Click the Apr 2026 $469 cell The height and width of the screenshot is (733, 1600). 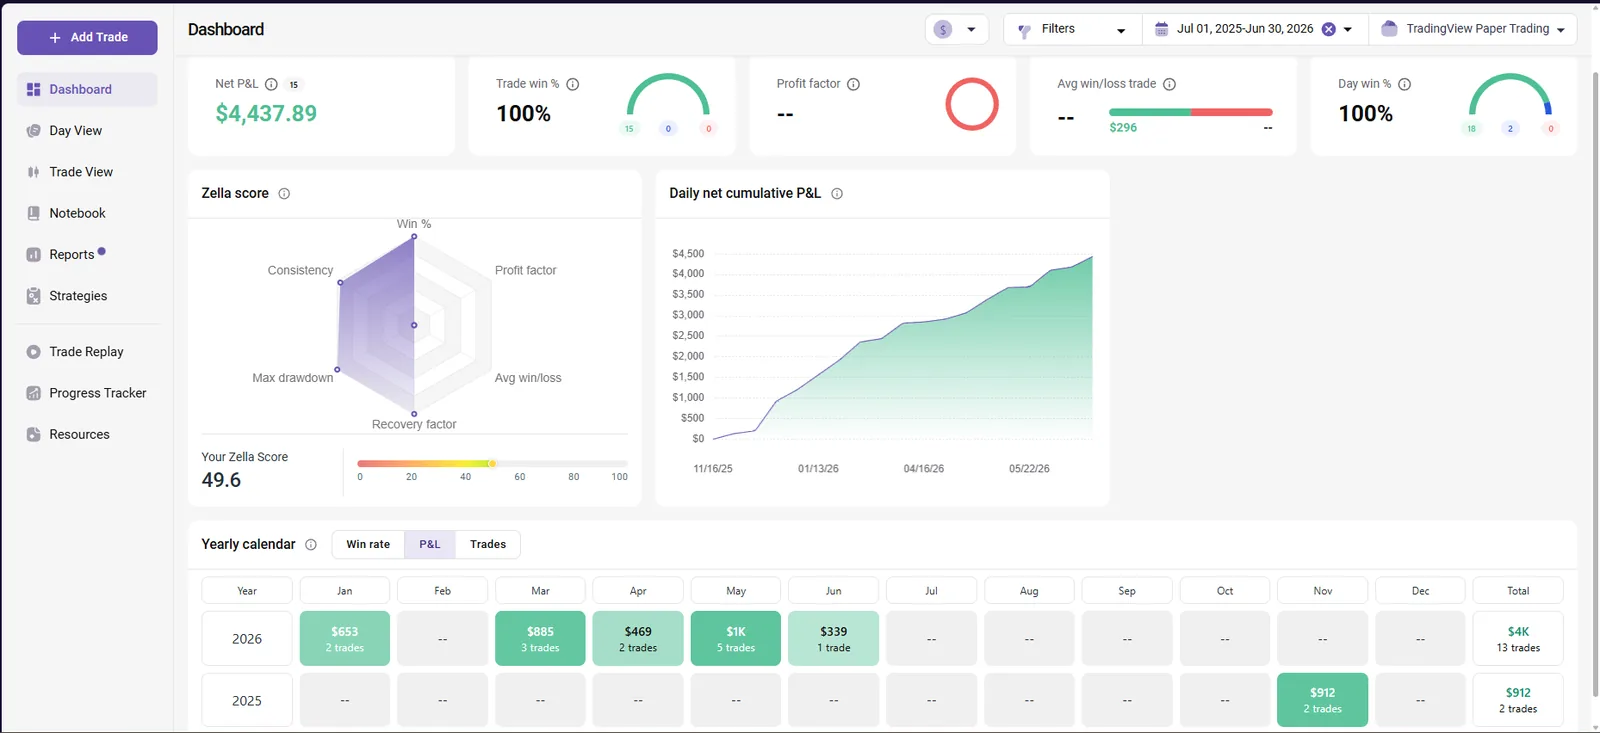638,639
